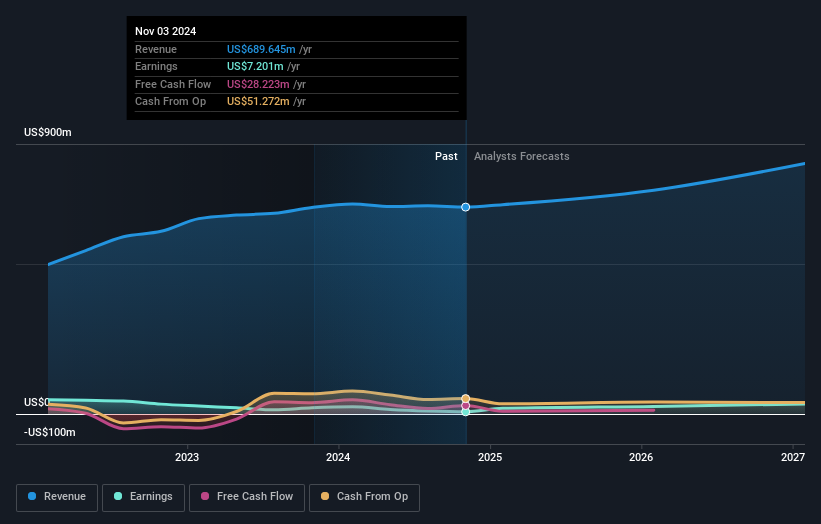The image size is (821, 524).
Task: Click the 2024 x-axis label
Action: point(338,457)
